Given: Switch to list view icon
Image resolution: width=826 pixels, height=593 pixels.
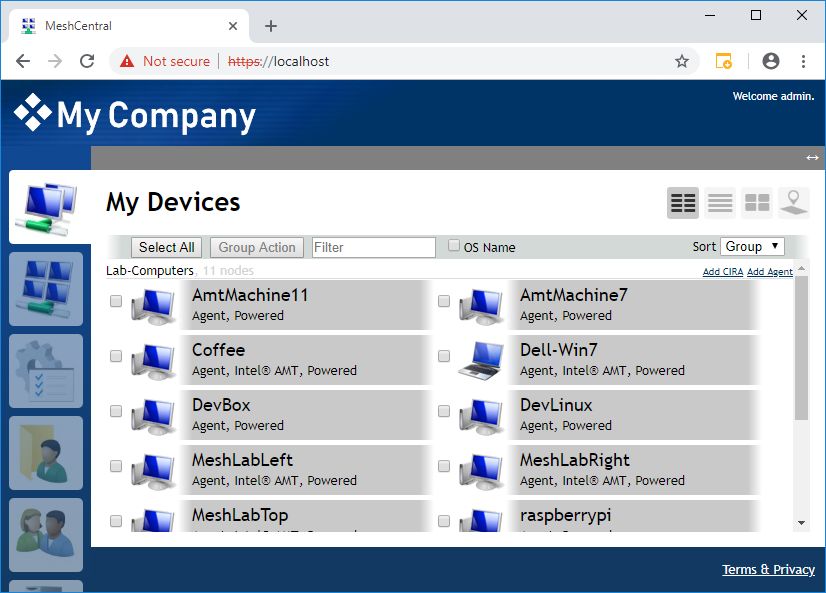Looking at the screenshot, I should 720,203.
